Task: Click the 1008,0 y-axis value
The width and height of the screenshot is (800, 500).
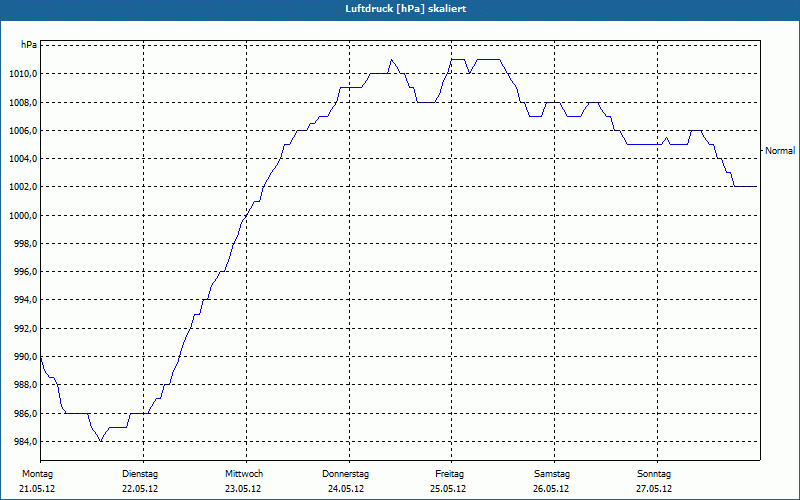Action: point(23,103)
